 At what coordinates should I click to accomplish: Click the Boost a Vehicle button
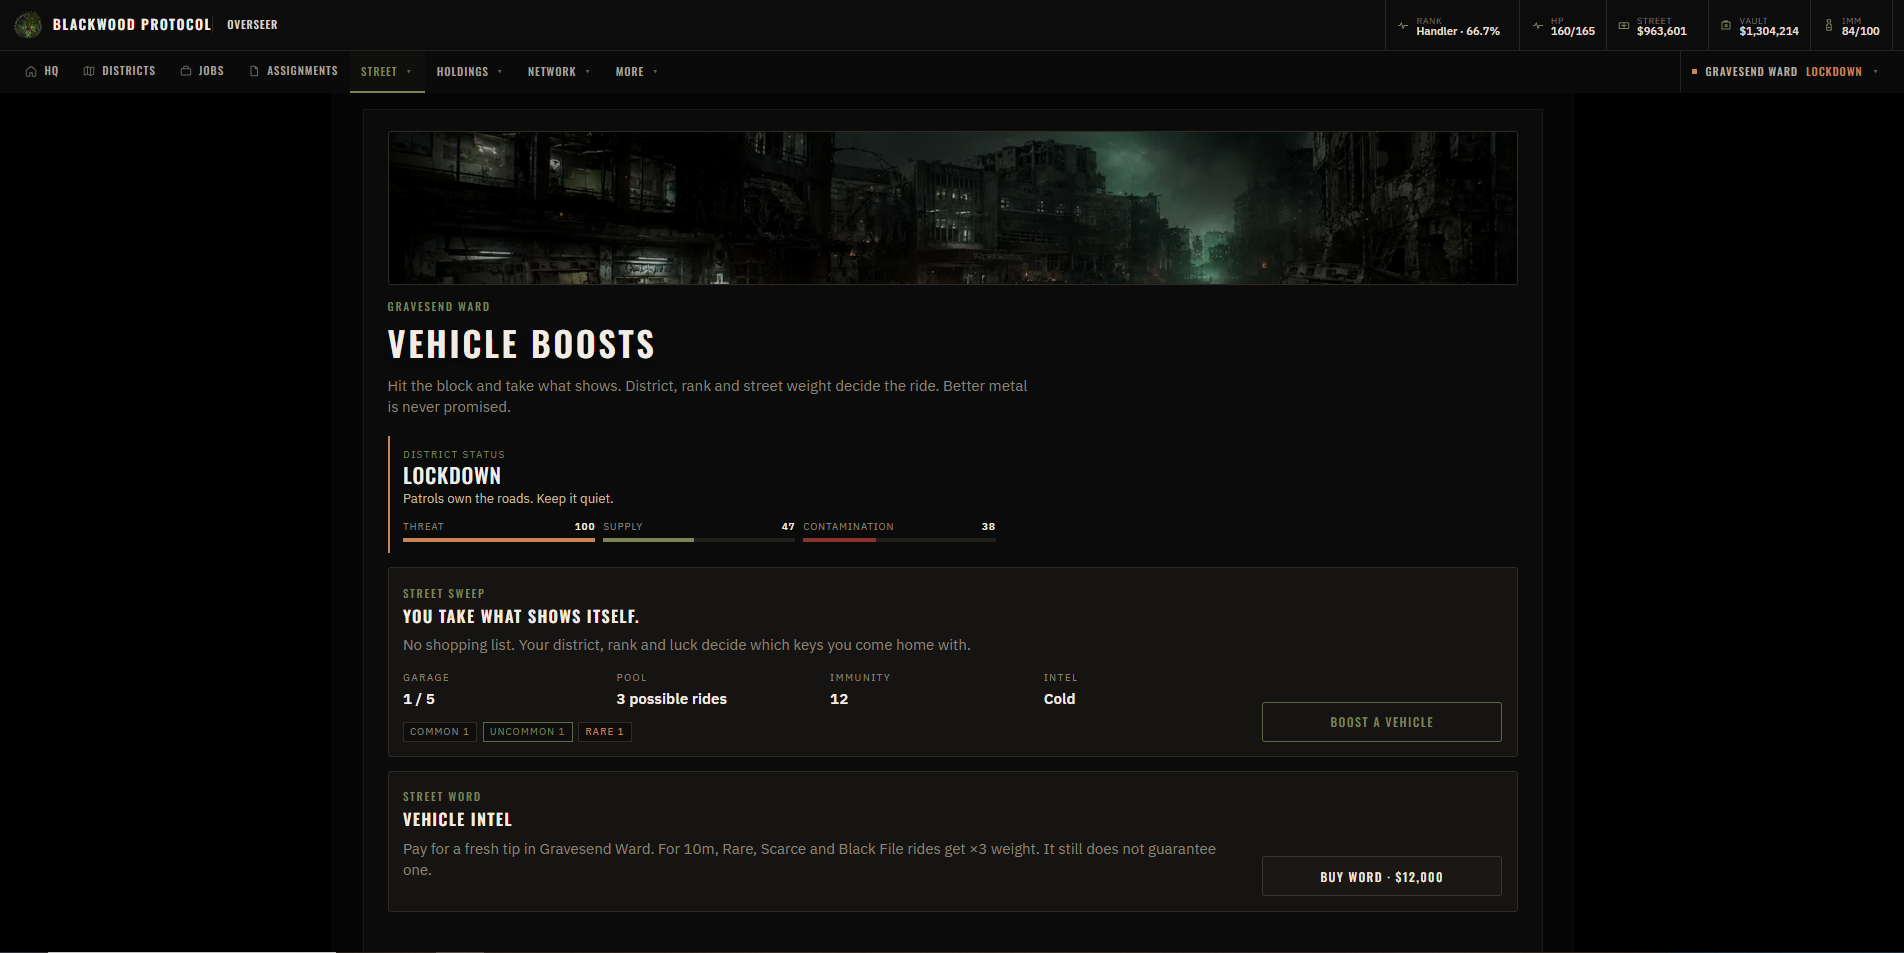click(x=1381, y=722)
